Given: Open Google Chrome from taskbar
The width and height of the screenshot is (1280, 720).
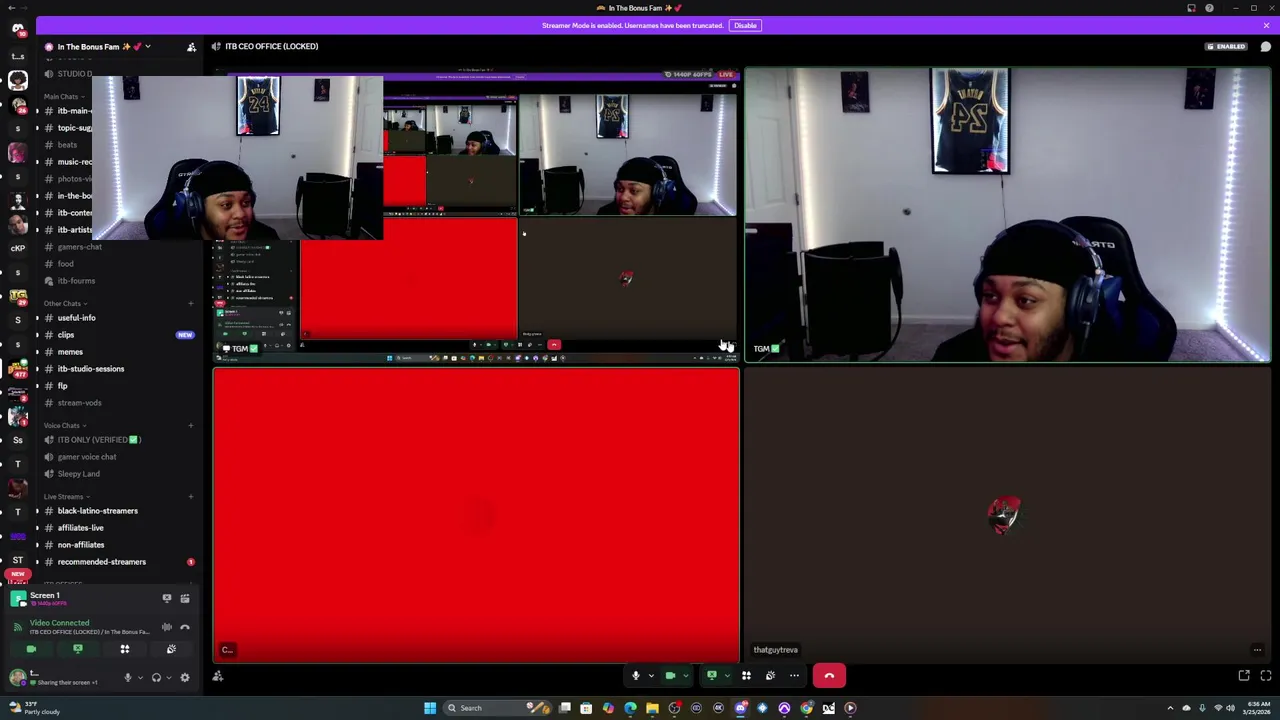Looking at the screenshot, I should point(807,708).
